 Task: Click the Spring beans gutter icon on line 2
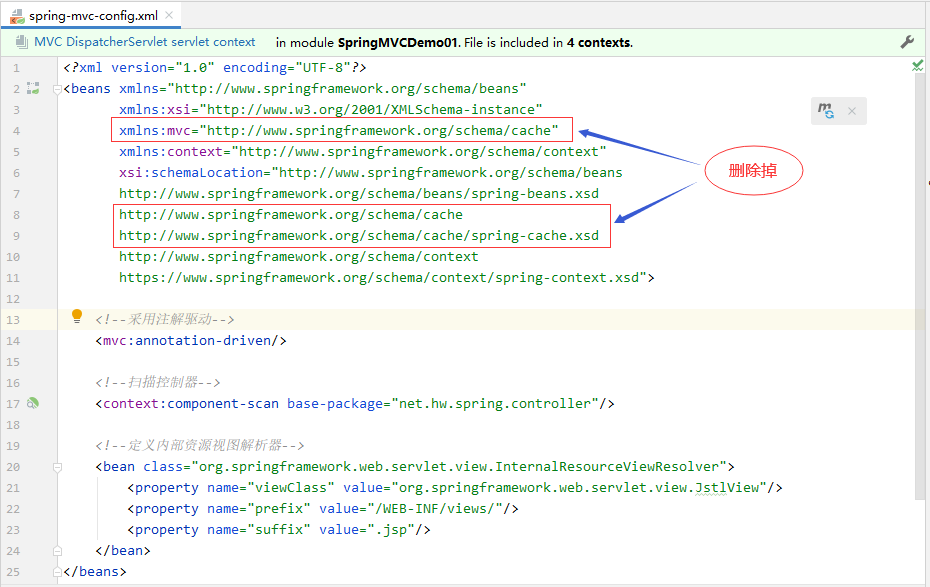tap(33, 89)
